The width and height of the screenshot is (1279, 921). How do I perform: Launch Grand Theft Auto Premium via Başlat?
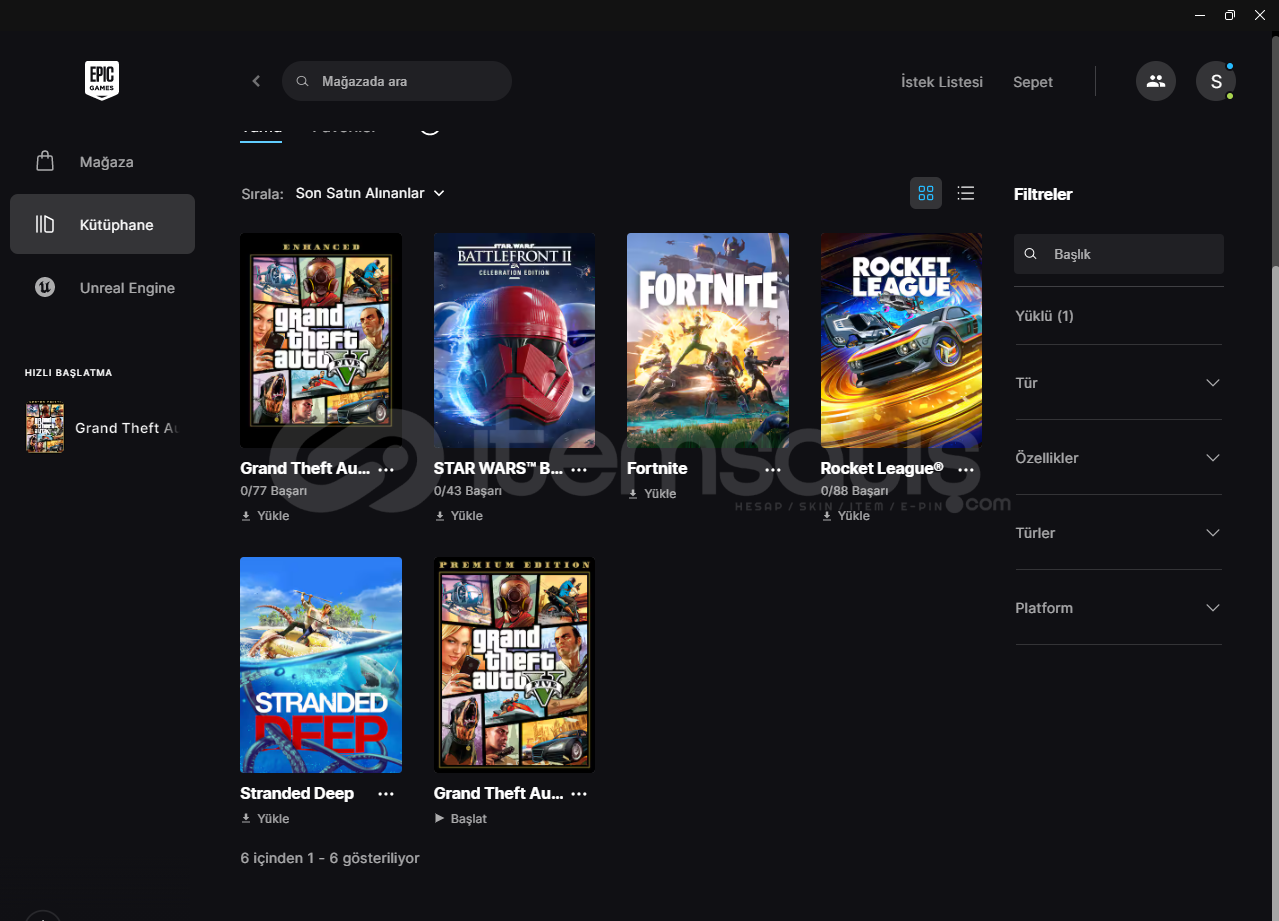[460, 819]
